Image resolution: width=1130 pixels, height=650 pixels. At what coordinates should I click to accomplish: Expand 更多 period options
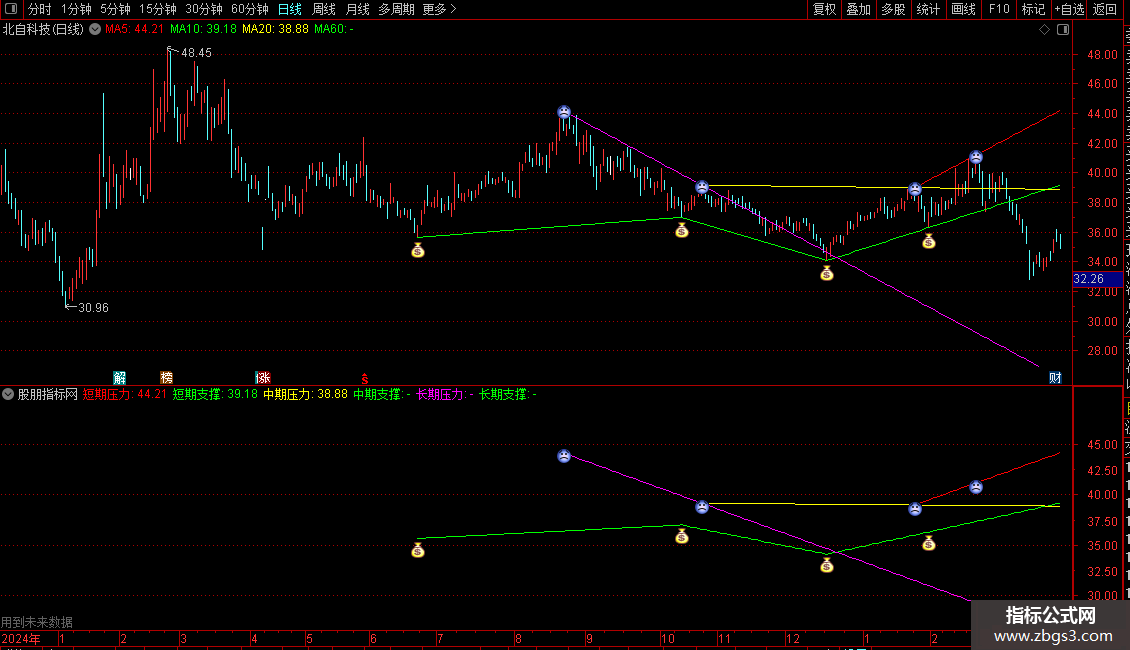click(439, 9)
